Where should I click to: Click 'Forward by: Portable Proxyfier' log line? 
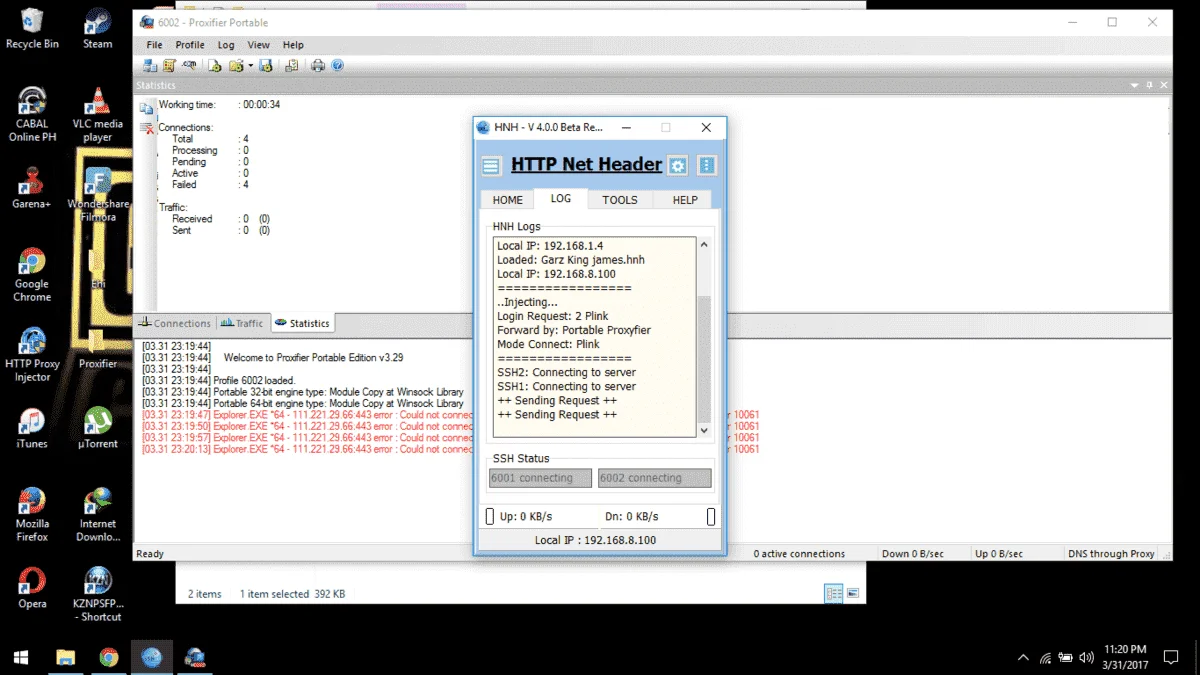coord(574,330)
